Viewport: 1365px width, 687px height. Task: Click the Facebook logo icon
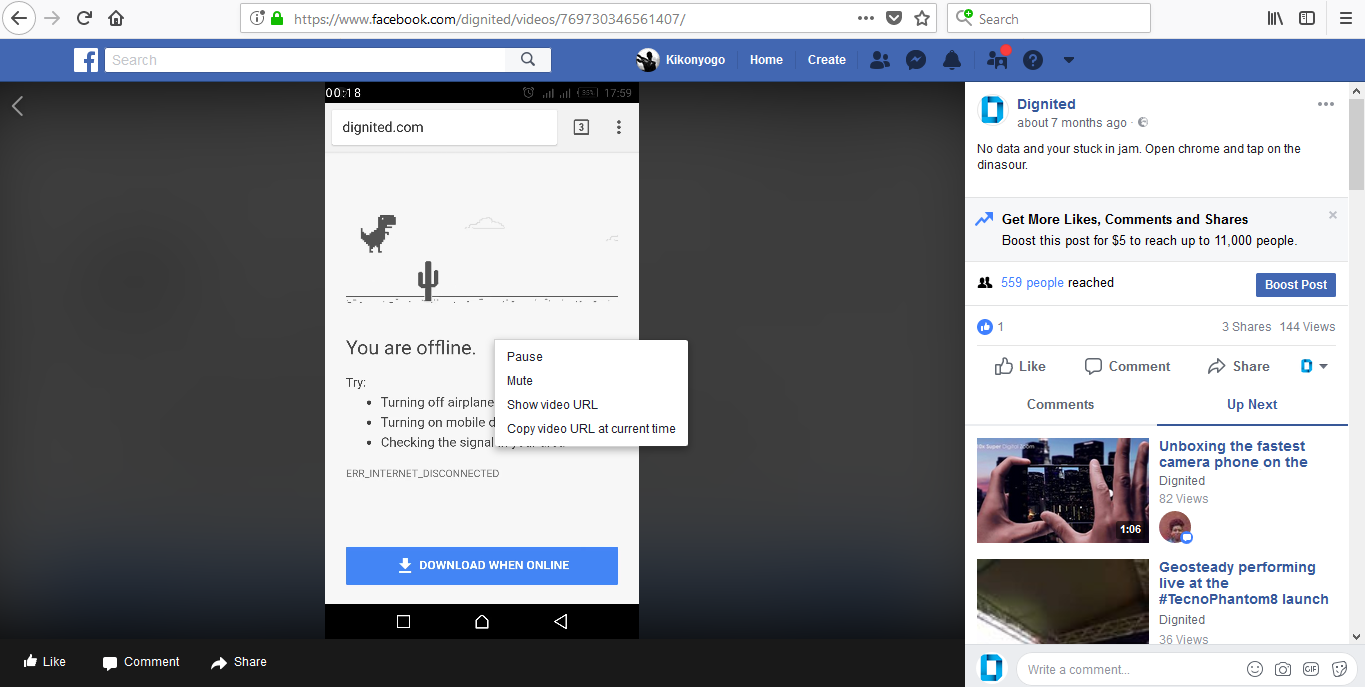(86, 60)
